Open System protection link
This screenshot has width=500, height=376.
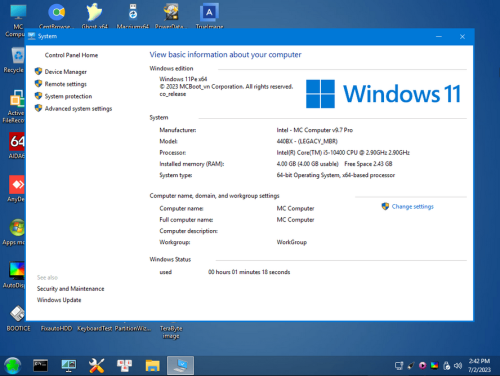(x=68, y=96)
